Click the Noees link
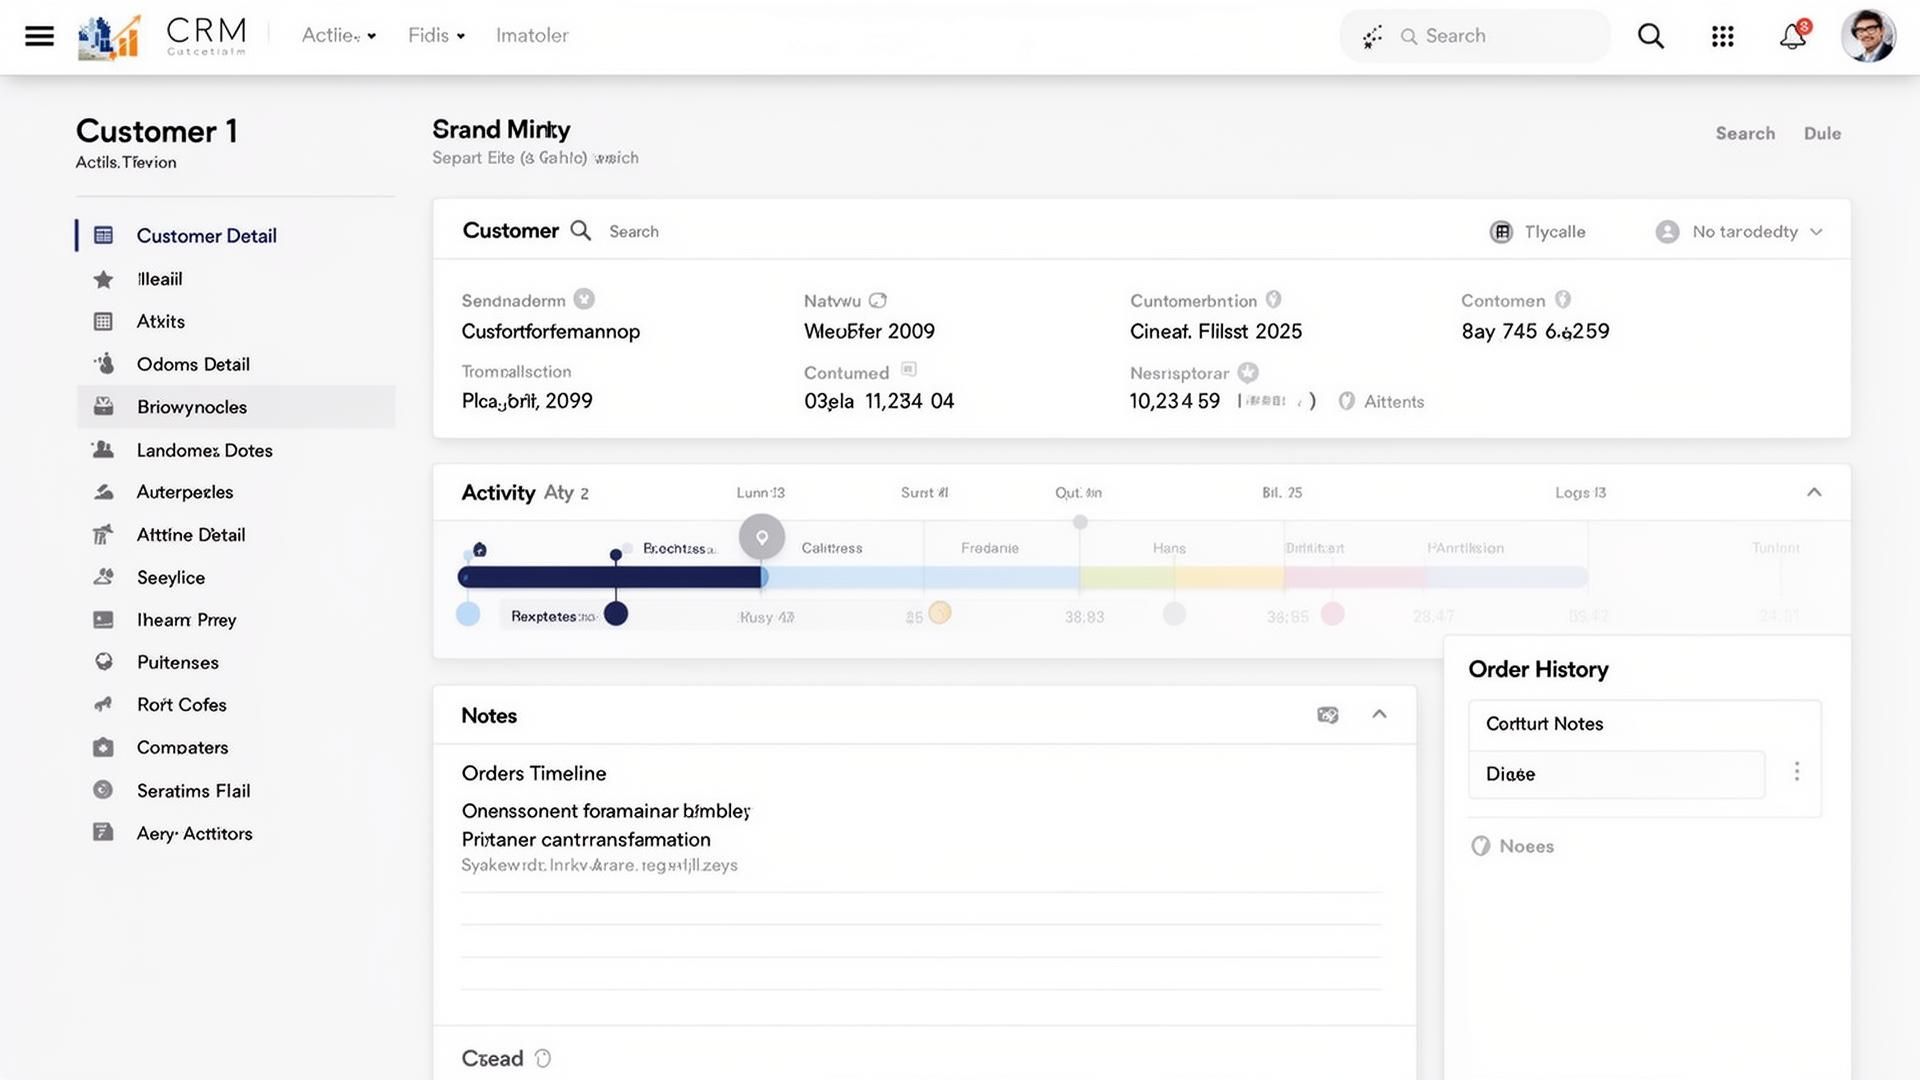 (x=1526, y=846)
